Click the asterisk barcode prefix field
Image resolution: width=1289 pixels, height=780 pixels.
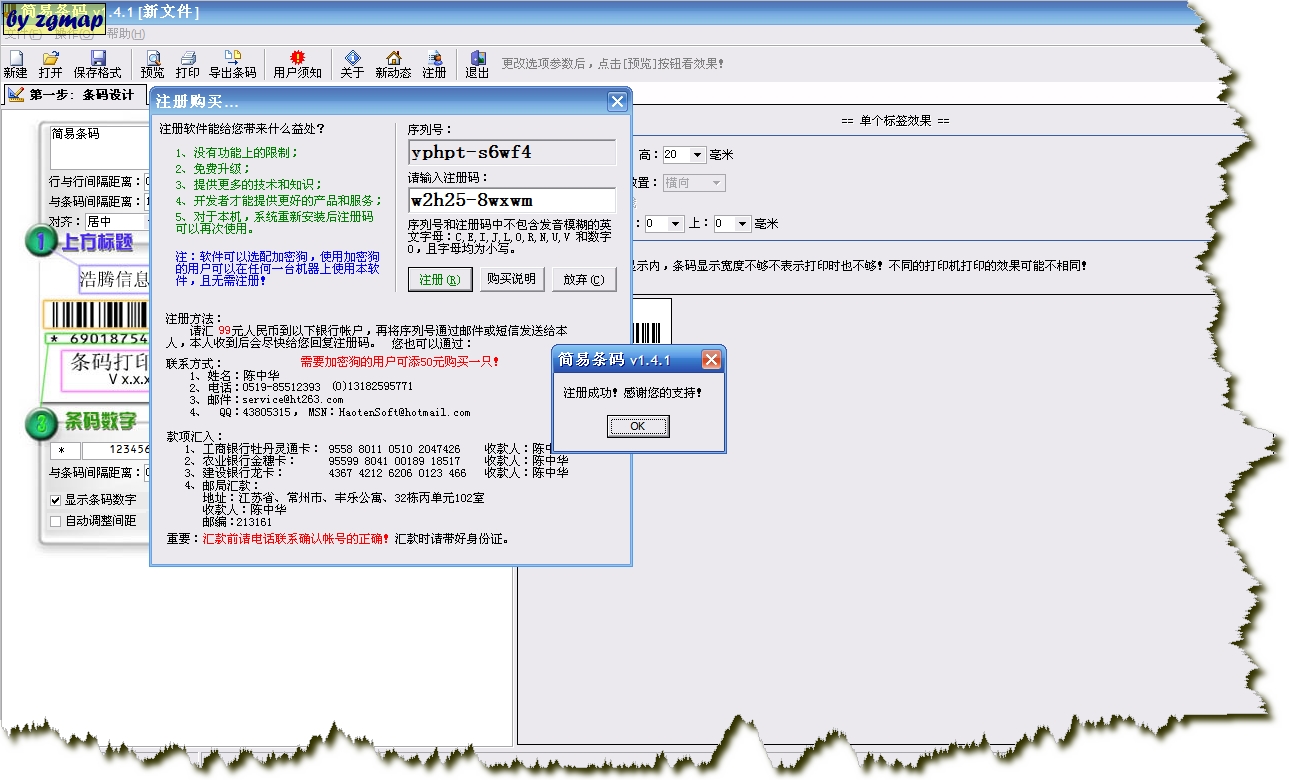coord(64,451)
